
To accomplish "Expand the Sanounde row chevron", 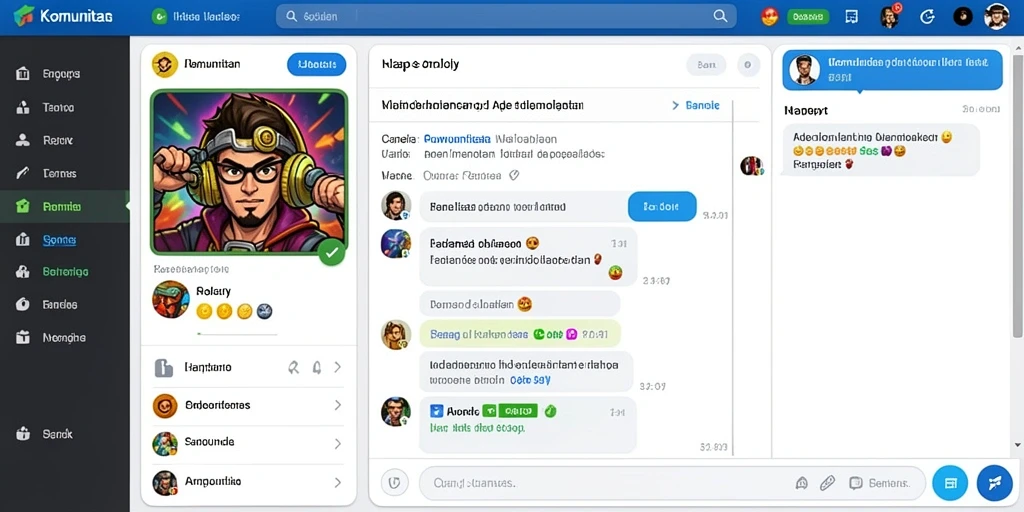I will (338, 443).
